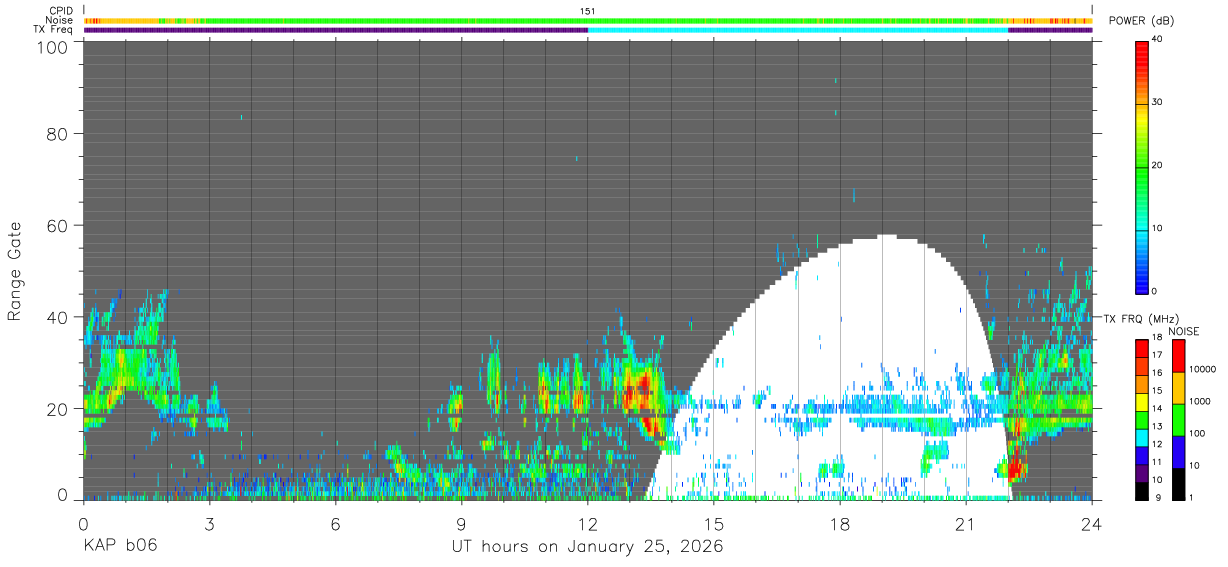Click the NOISE legend title
Screen dimensions: 1228x567
click(x=1184, y=331)
